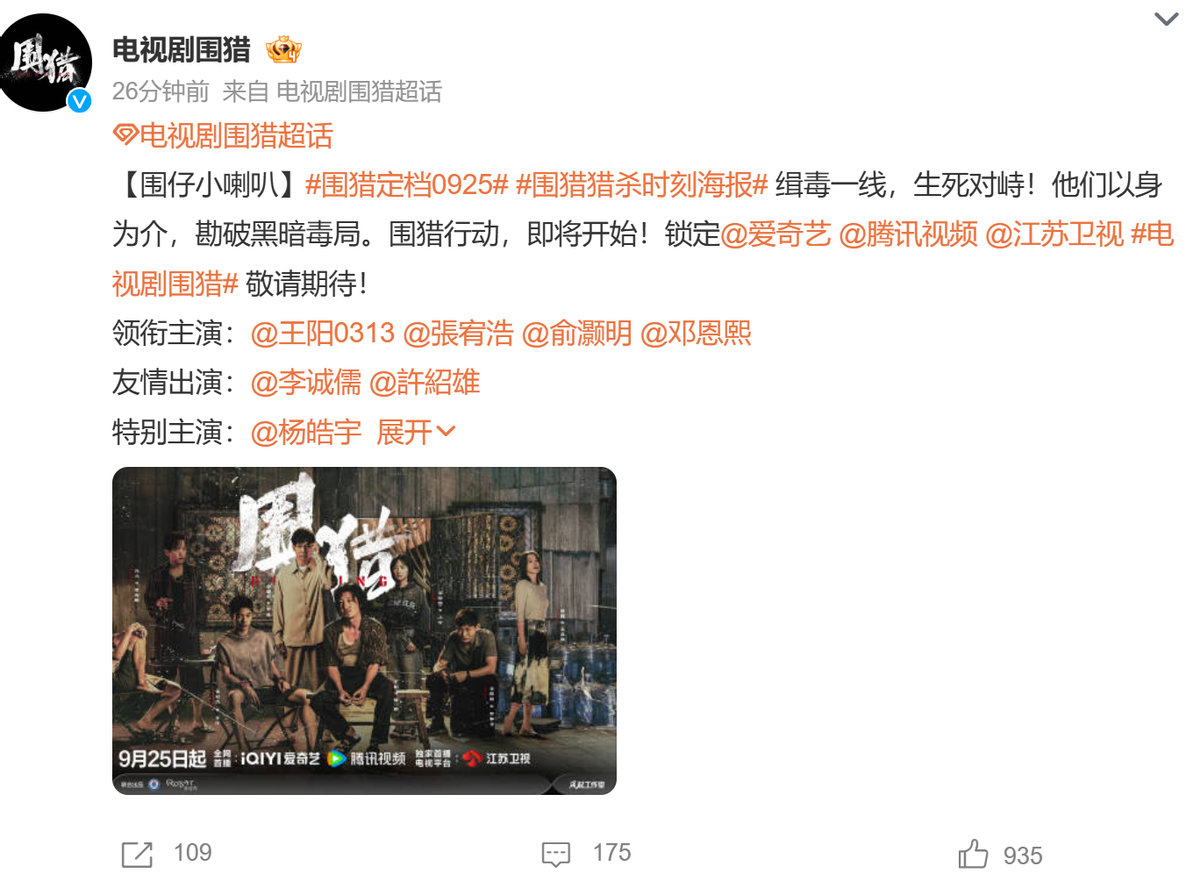Expand full post text with 展开
Image resolution: width=1200 pixels, height=875 pixels.
(416, 432)
